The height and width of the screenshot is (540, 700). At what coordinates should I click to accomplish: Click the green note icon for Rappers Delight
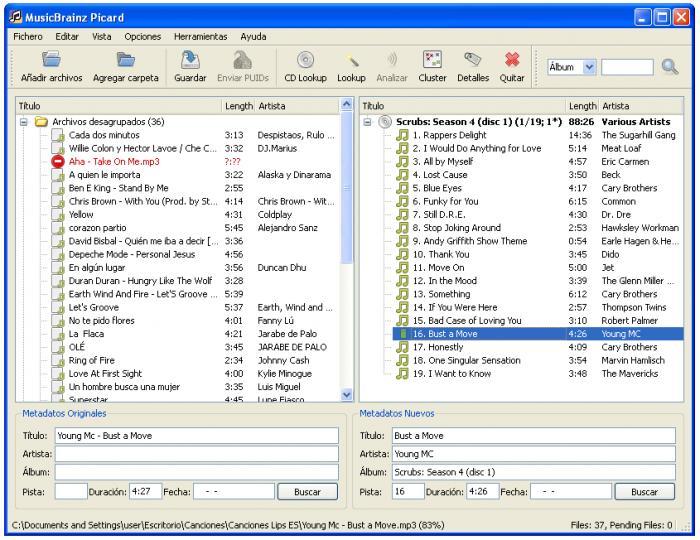click(x=402, y=135)
